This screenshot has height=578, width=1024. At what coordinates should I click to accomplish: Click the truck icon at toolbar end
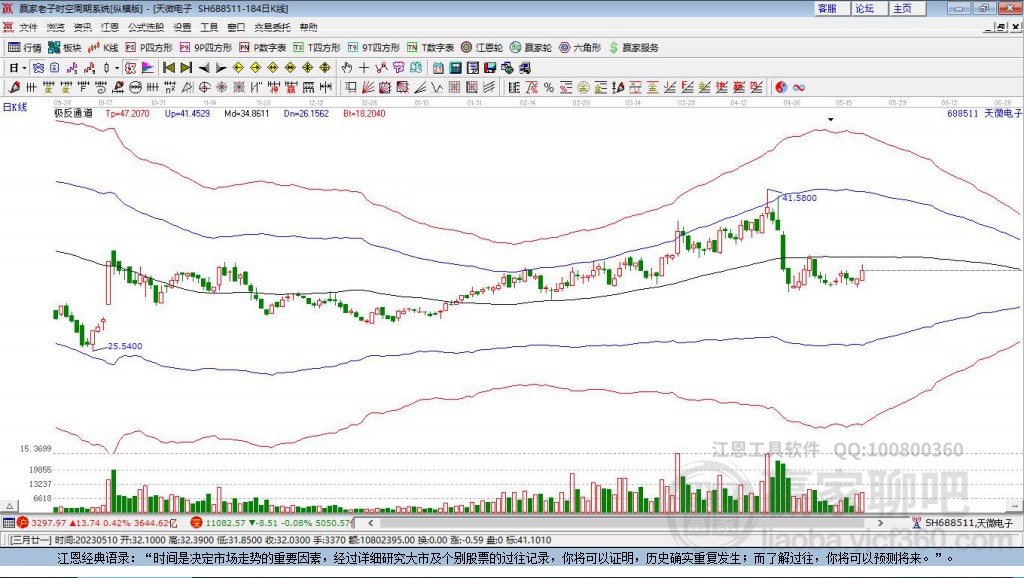pyautogui.click(x=525, y=68)
